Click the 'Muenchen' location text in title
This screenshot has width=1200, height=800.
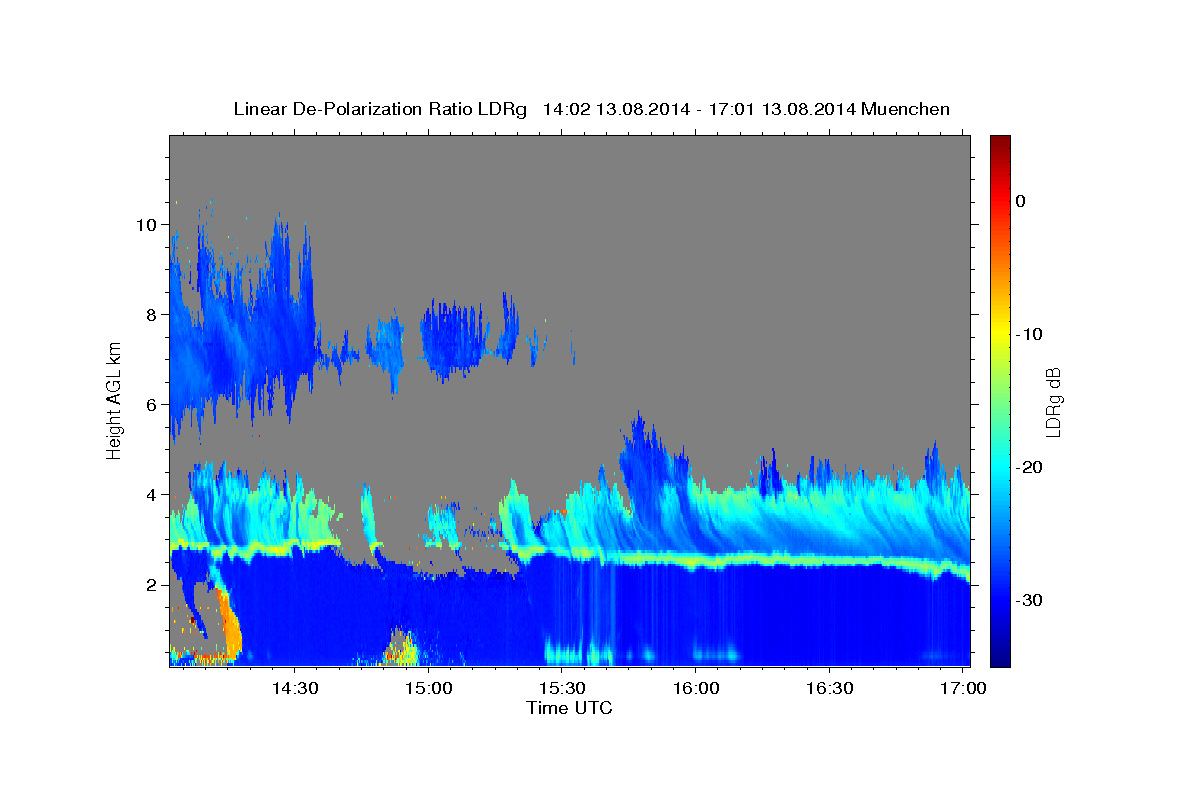[903, 109]
